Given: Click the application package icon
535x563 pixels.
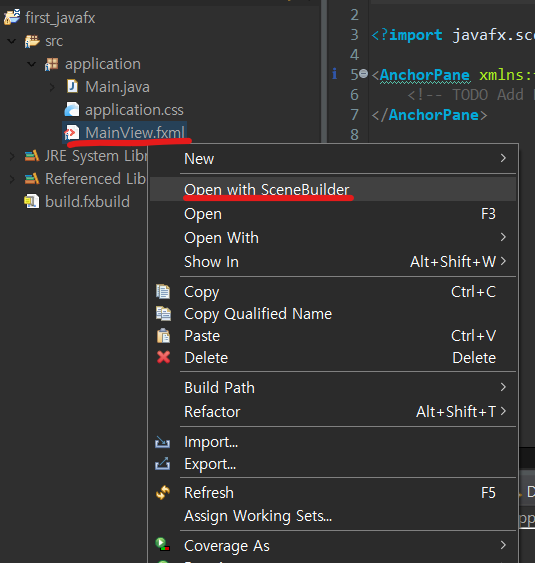Looking at the screenshot, I should tap(52, 64).
